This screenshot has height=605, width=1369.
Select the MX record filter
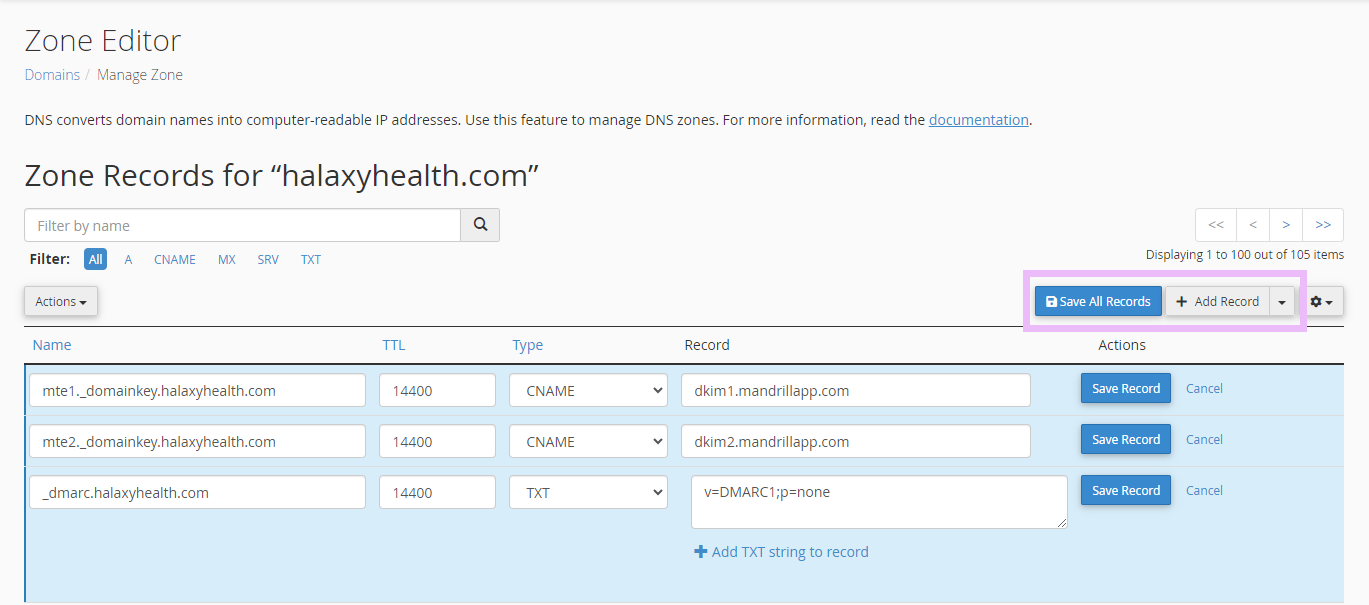[x=227, y=259]
